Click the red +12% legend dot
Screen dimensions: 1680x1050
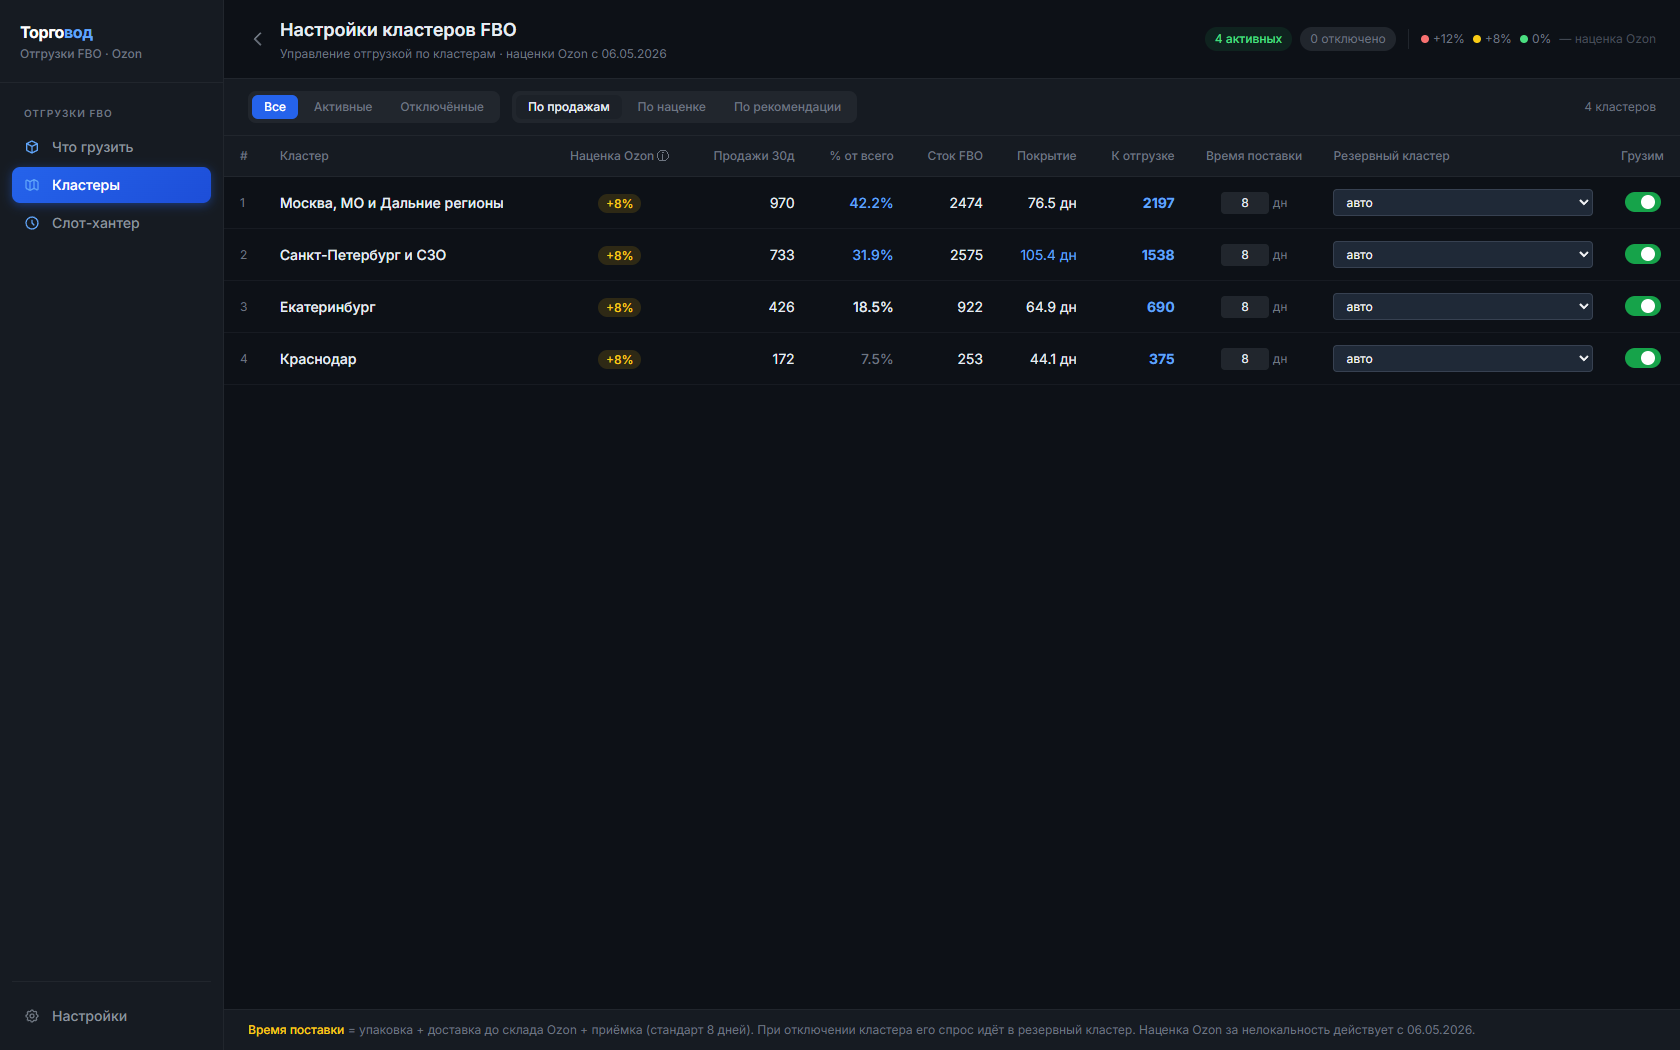(1425, 39)
